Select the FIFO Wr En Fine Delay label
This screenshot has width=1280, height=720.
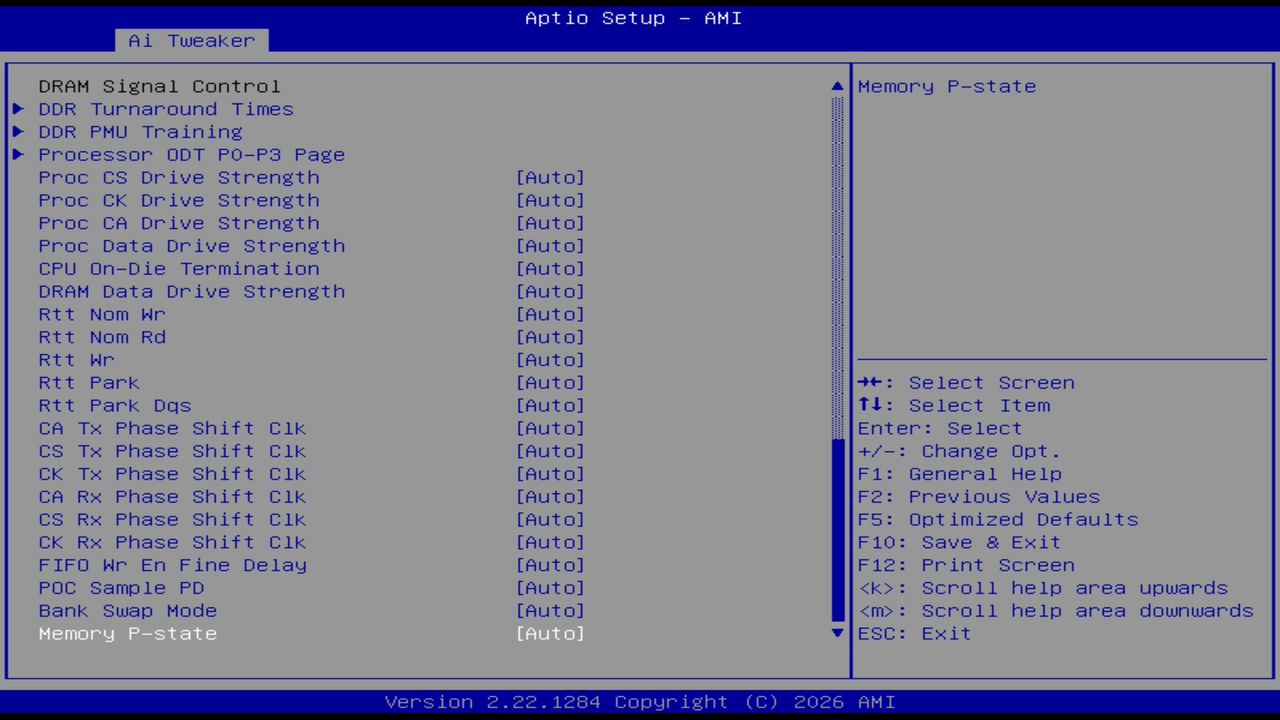pyautogui.click(x=172, y=566)
